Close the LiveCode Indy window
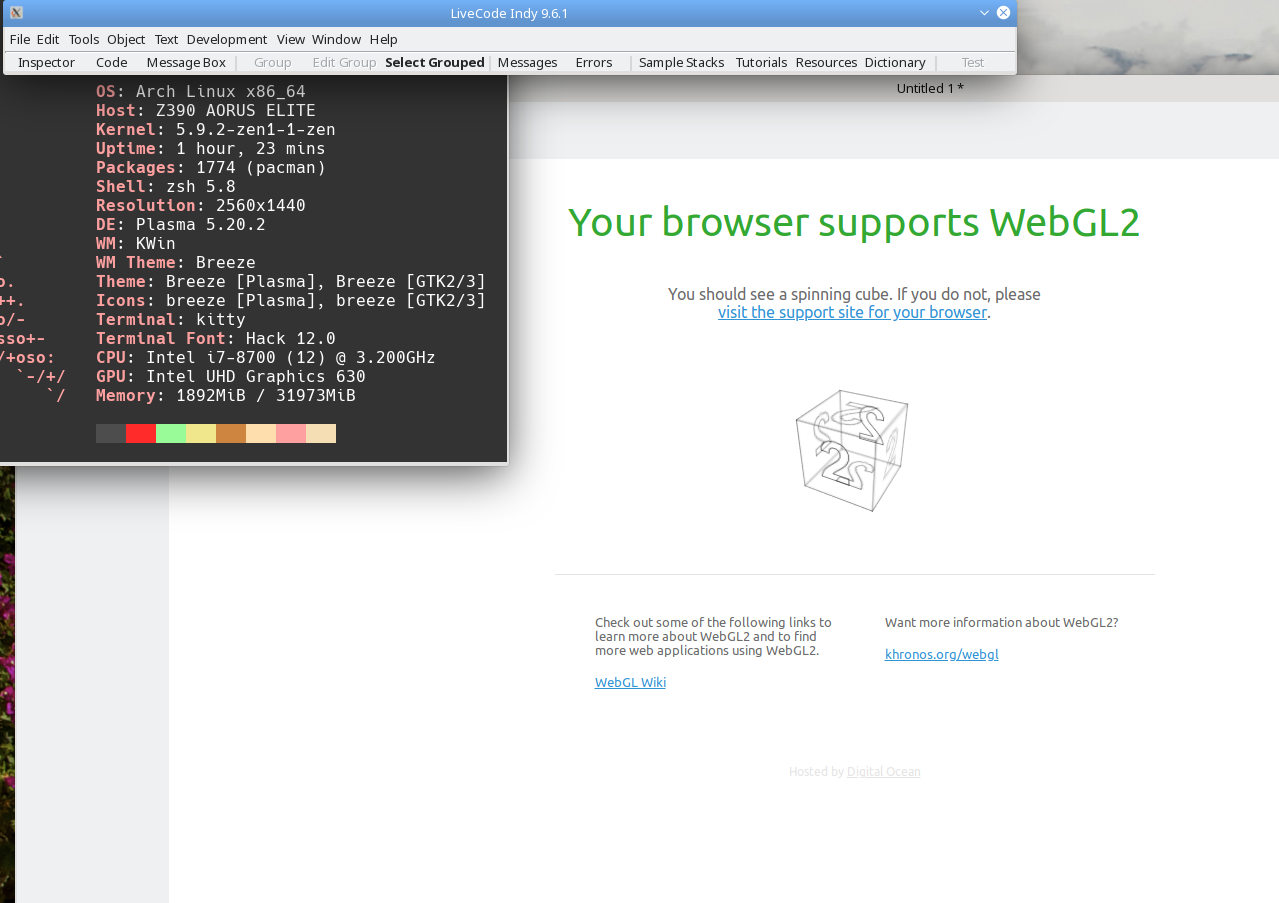Image resolution: width=1279 pixels, height=903 pixels. pos(1004,13)
